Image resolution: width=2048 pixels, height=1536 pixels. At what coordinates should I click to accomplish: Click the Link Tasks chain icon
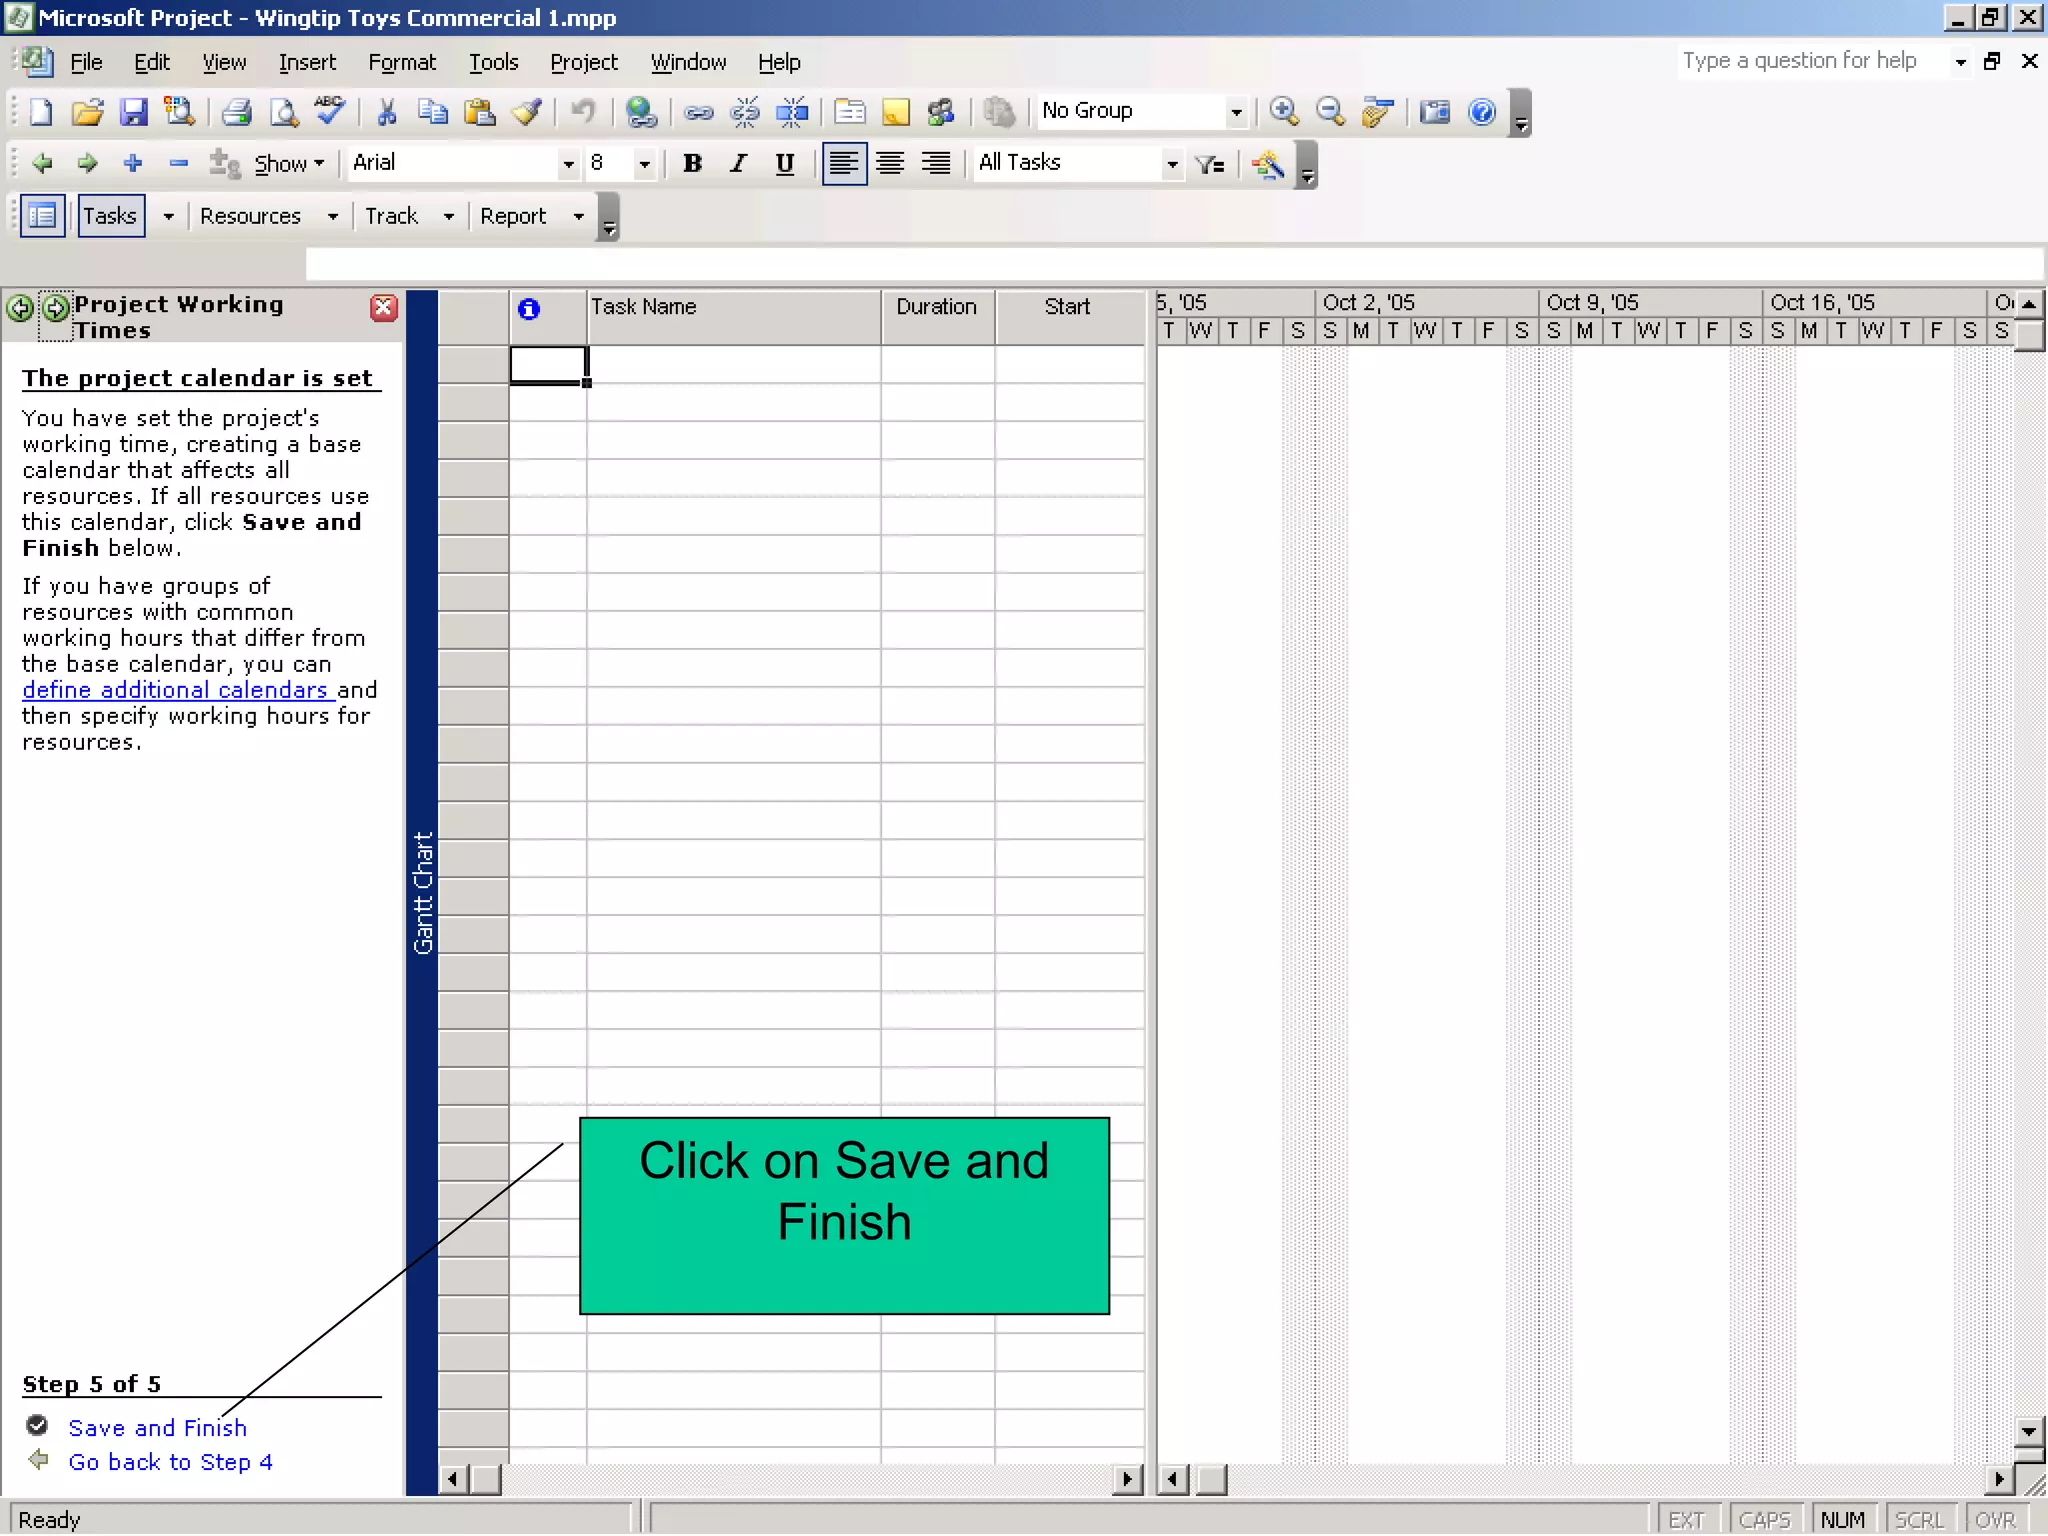(x=698, y=112)
